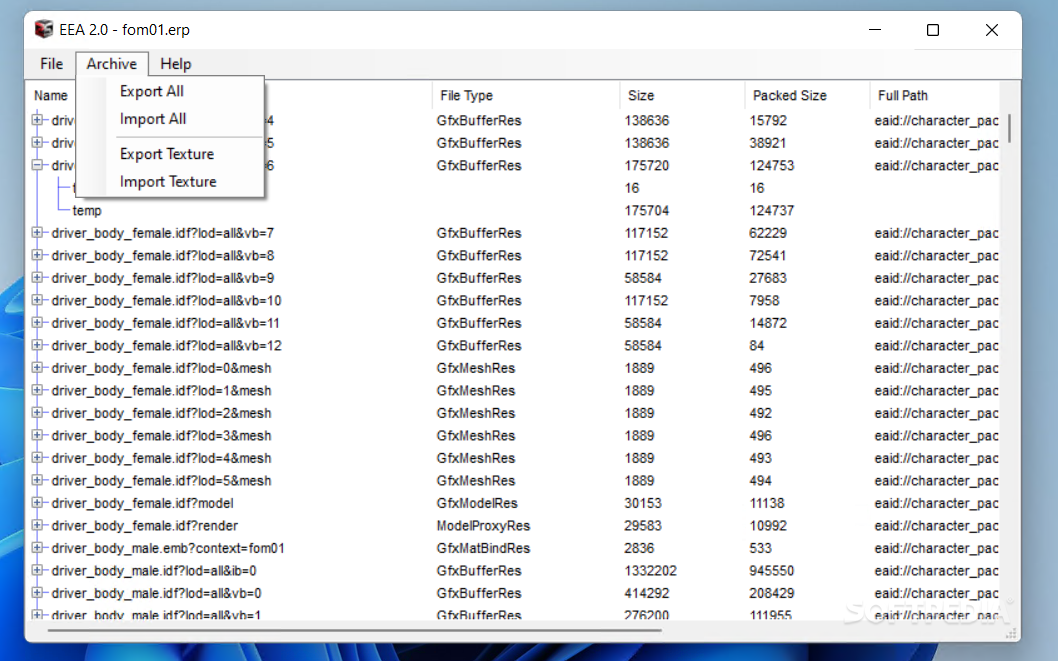
Task: Sort by the Name column header
Action: coord(51,96)
